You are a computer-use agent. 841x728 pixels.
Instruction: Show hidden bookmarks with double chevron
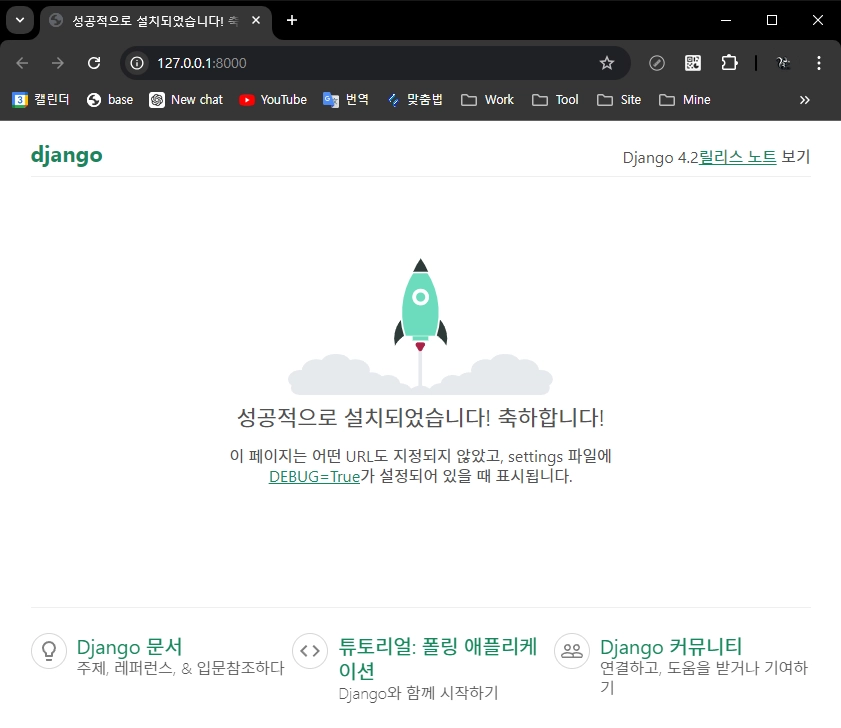pos(805,100)
